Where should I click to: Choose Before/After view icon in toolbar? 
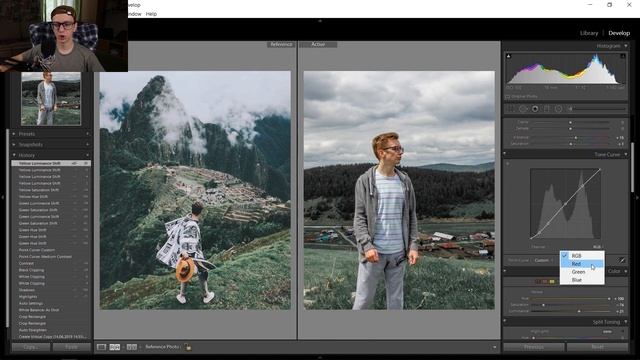pos(131,347)
